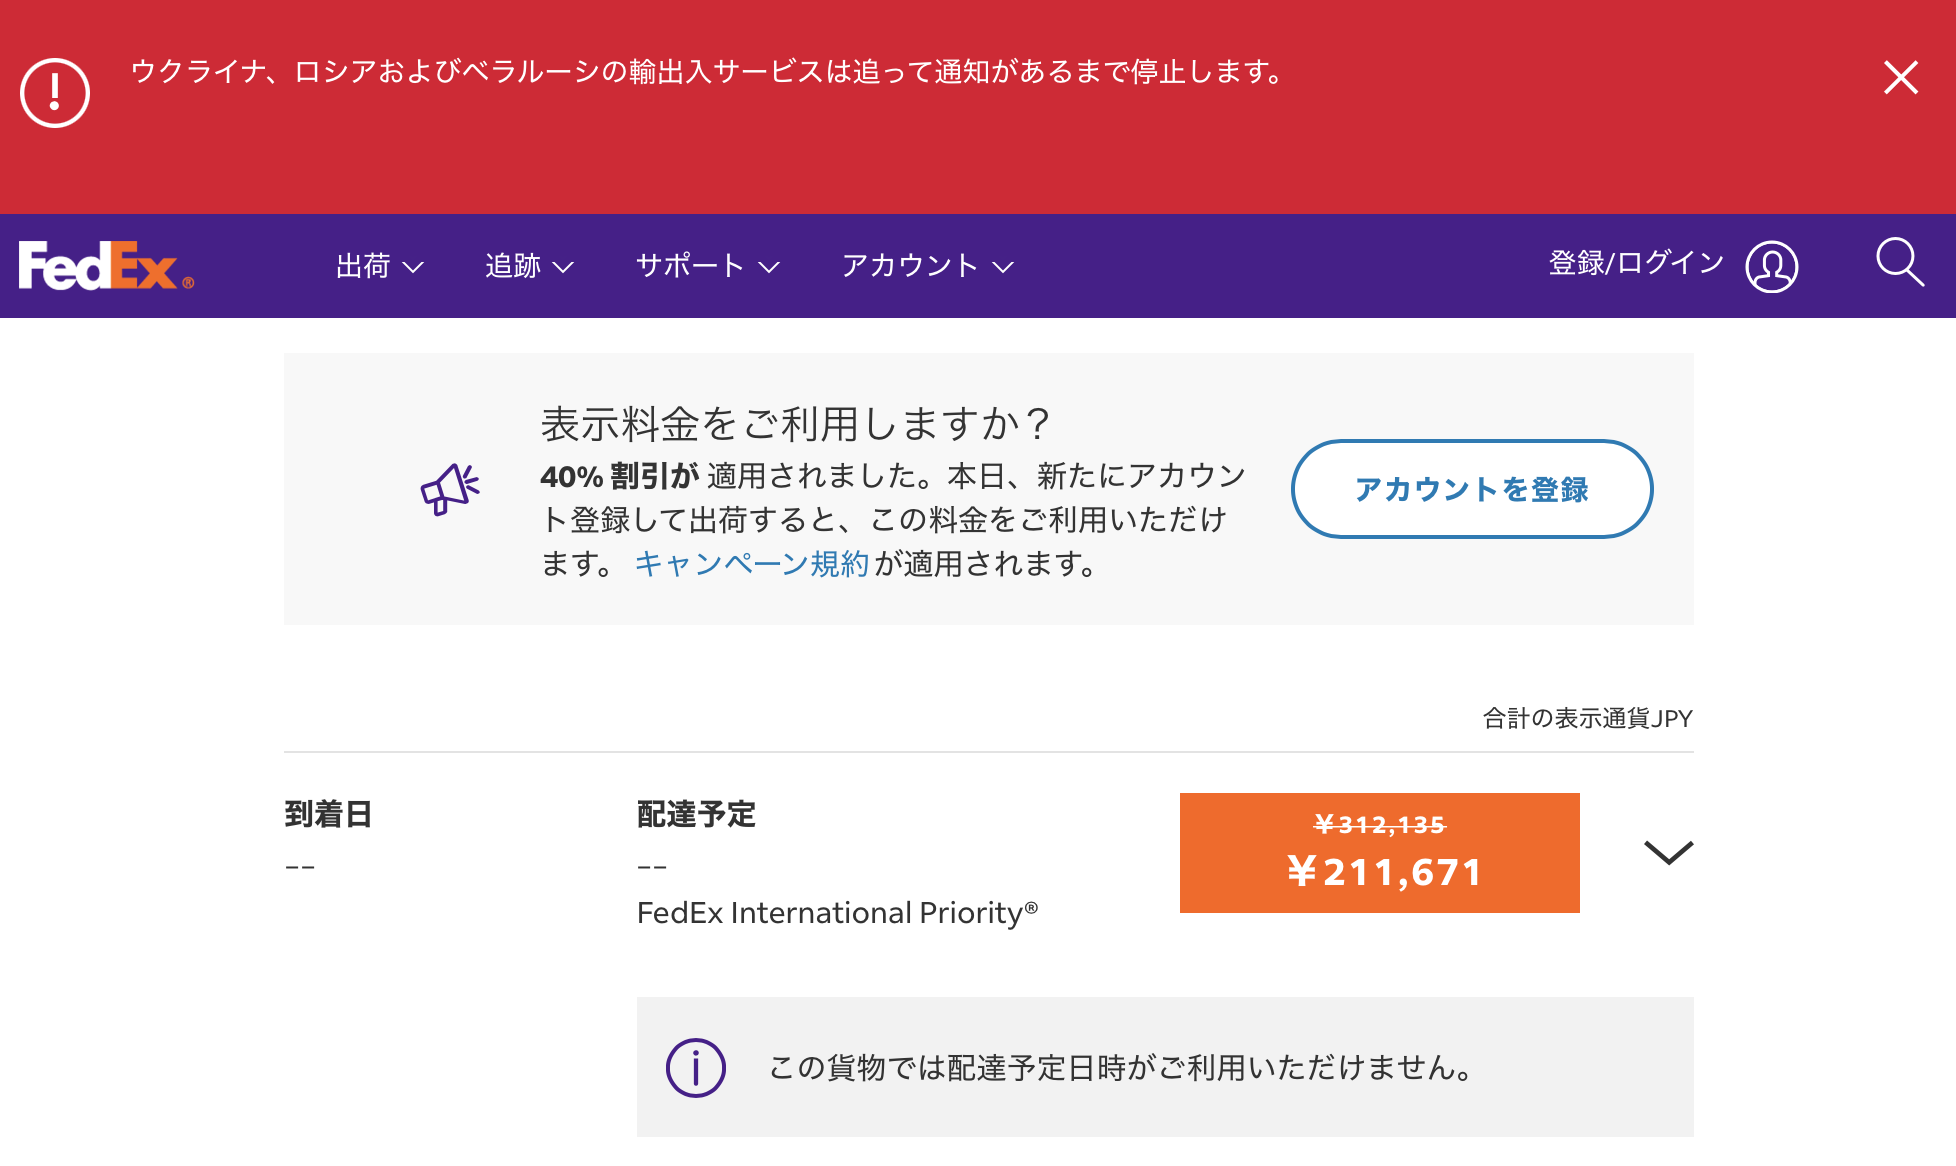Open キャンペーン規約 campaign terms link
This screenshot has width=1956, height=1166.
[x=752, y=564]
